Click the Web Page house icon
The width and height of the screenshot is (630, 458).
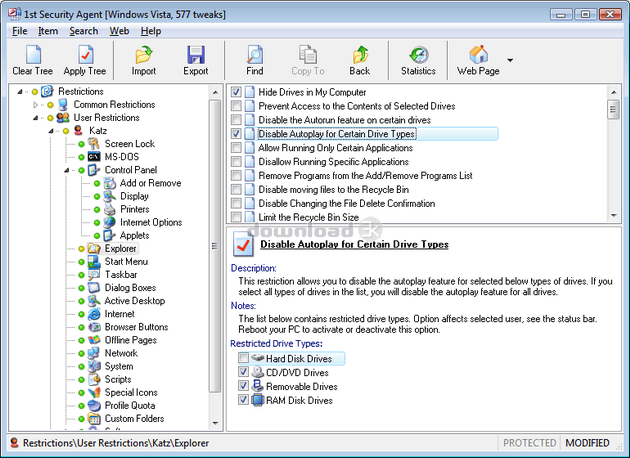(478, 55)
